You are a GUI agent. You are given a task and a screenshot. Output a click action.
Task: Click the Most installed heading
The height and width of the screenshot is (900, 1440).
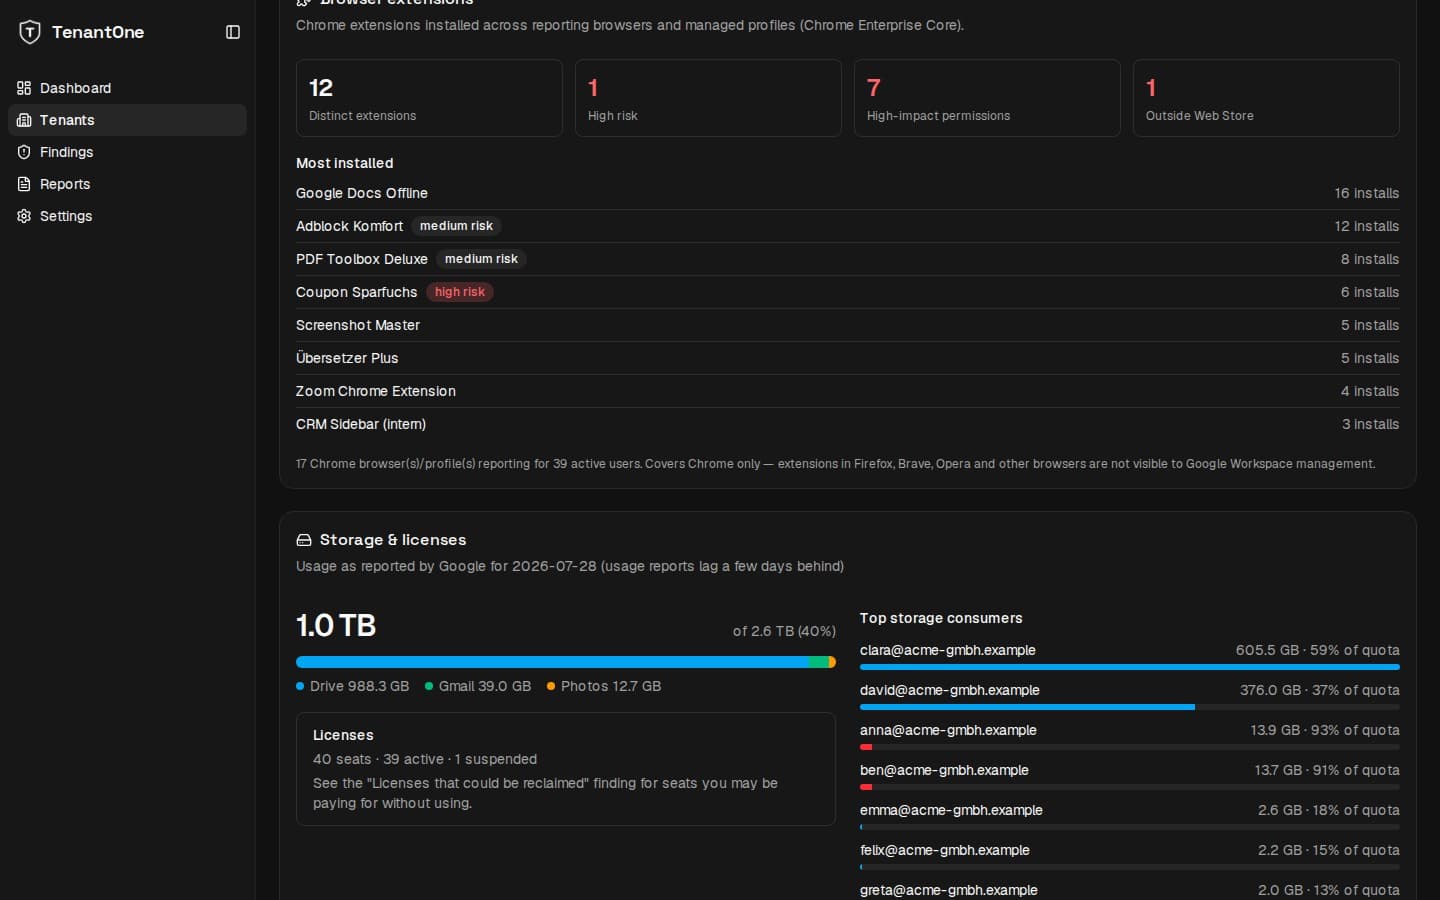344,163
